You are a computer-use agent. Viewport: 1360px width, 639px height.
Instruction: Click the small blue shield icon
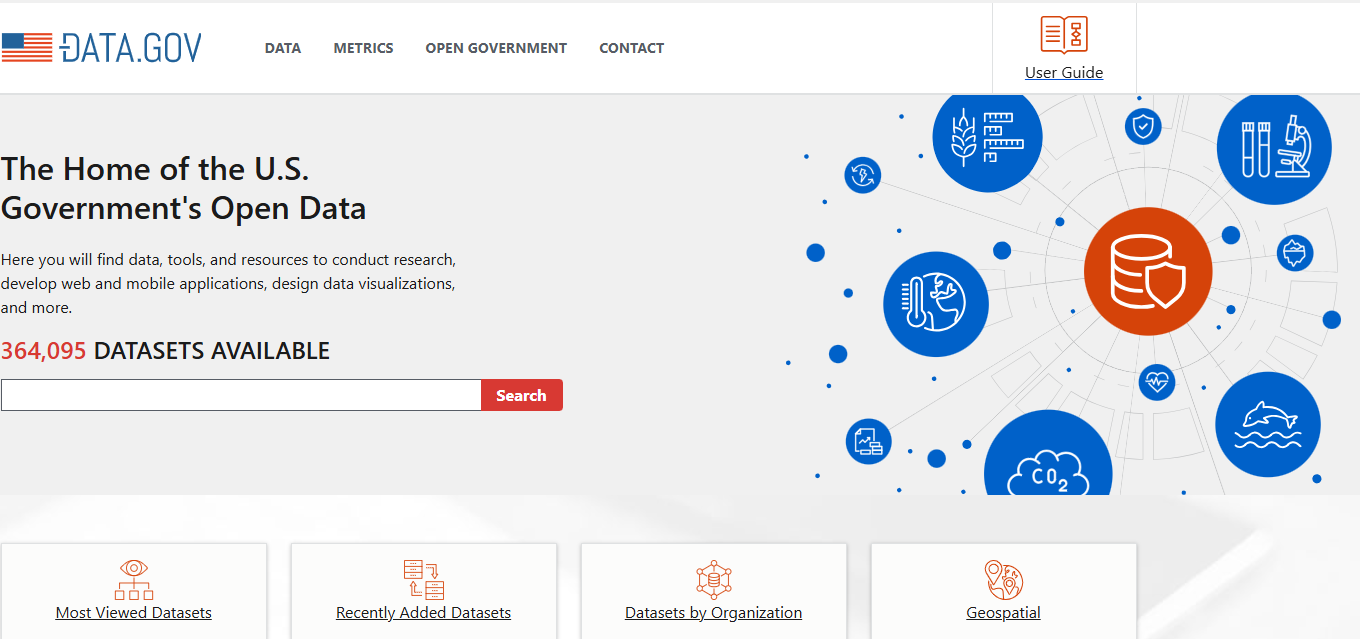tap(1143, 126)
